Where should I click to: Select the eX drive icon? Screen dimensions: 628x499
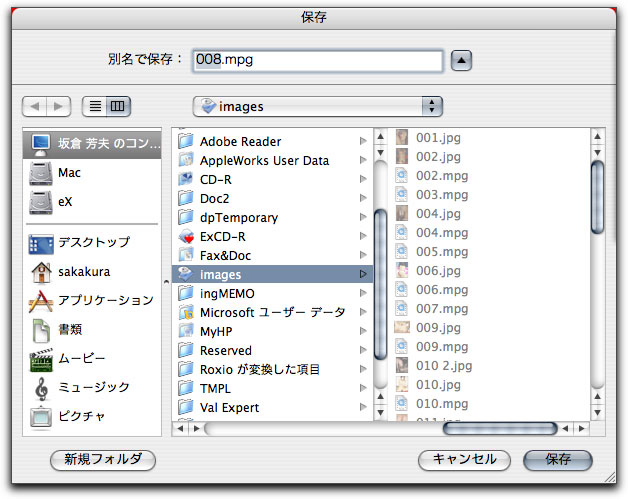coord(41,202)
